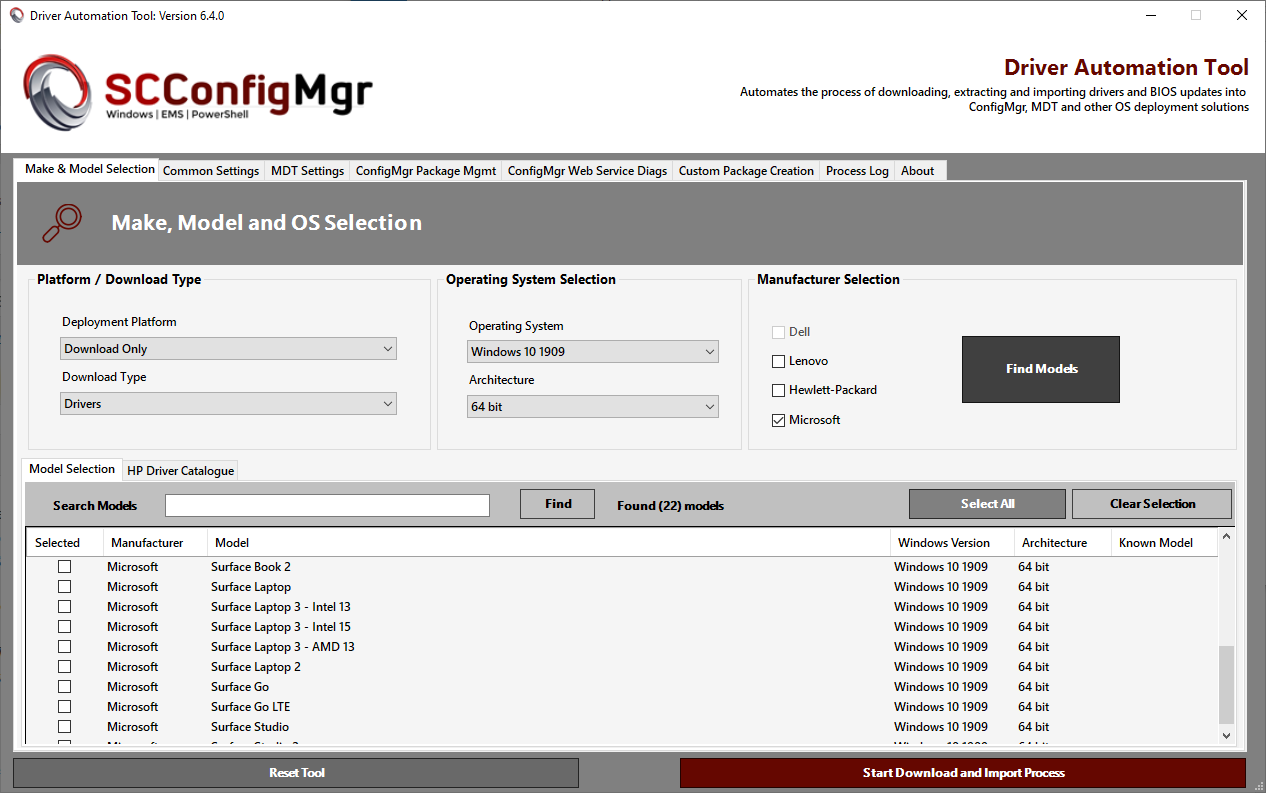
Task: Check the Surface Go LTE row
Action: pyautogui.click(x=64, y=706)
